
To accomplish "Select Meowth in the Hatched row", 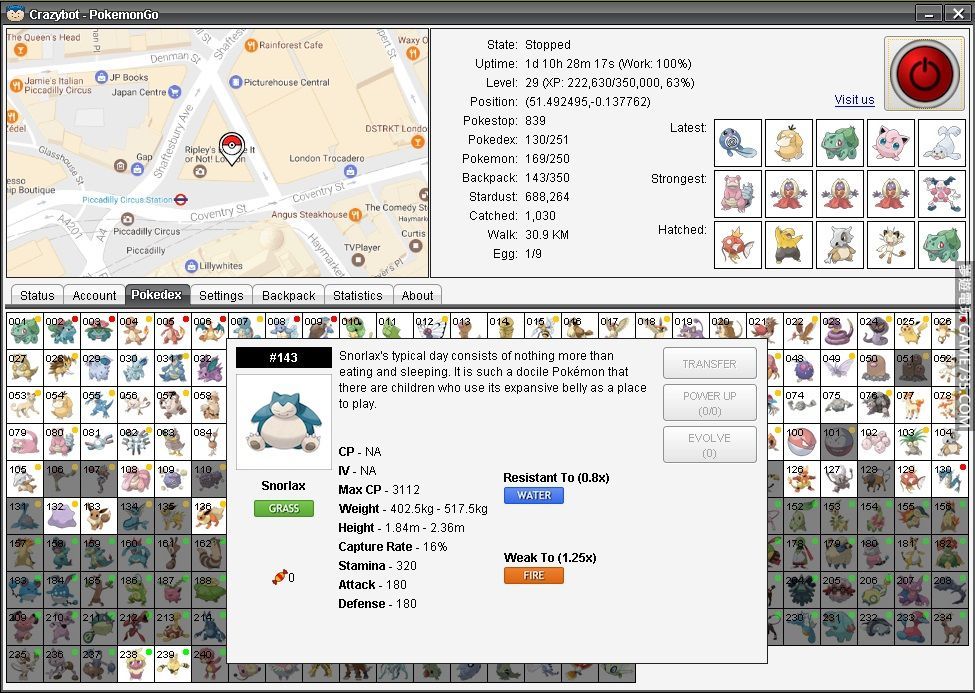I will tap(891, 245).
